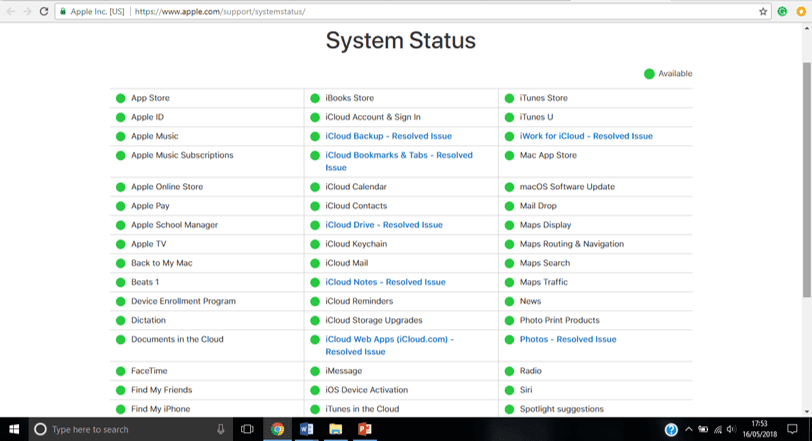The height and width of the screenshot is (441, 812).
Task: Click the taskbar clock showing 17:53
Action: 760,429
